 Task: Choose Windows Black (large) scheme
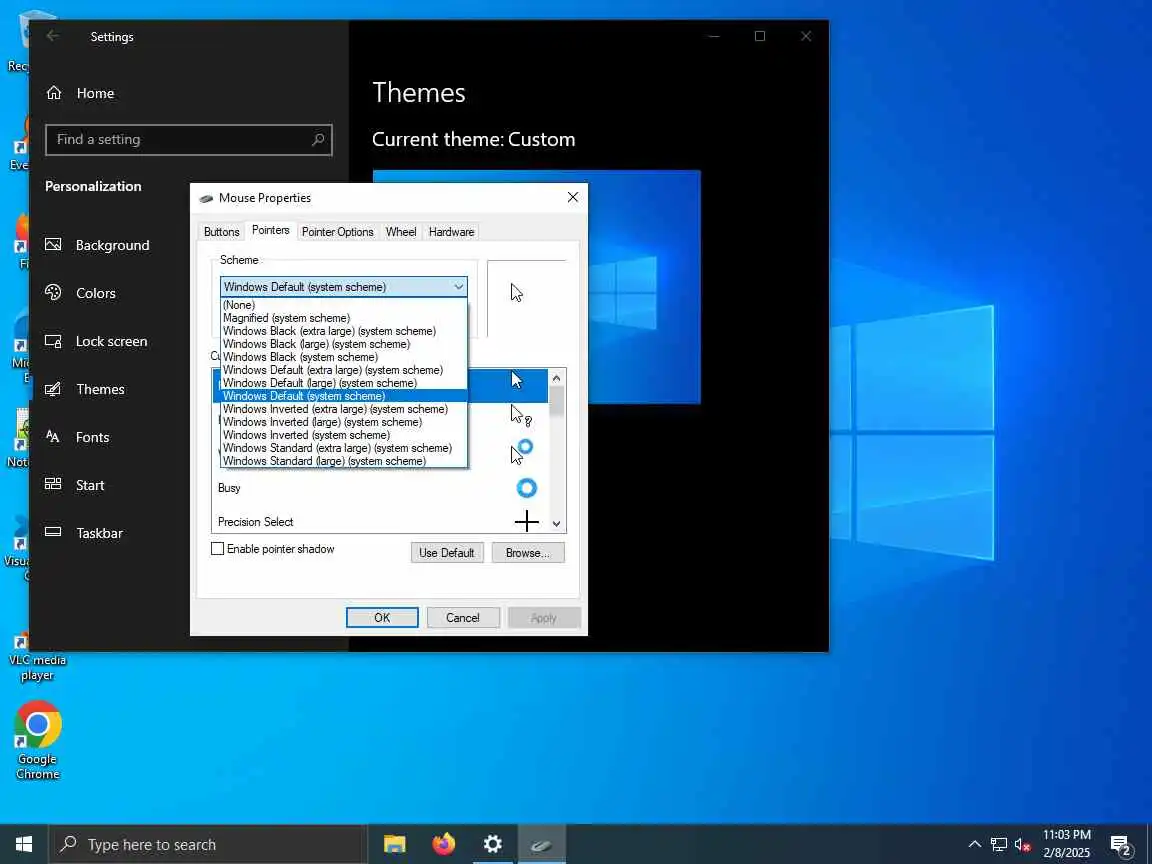pos(344,344)
